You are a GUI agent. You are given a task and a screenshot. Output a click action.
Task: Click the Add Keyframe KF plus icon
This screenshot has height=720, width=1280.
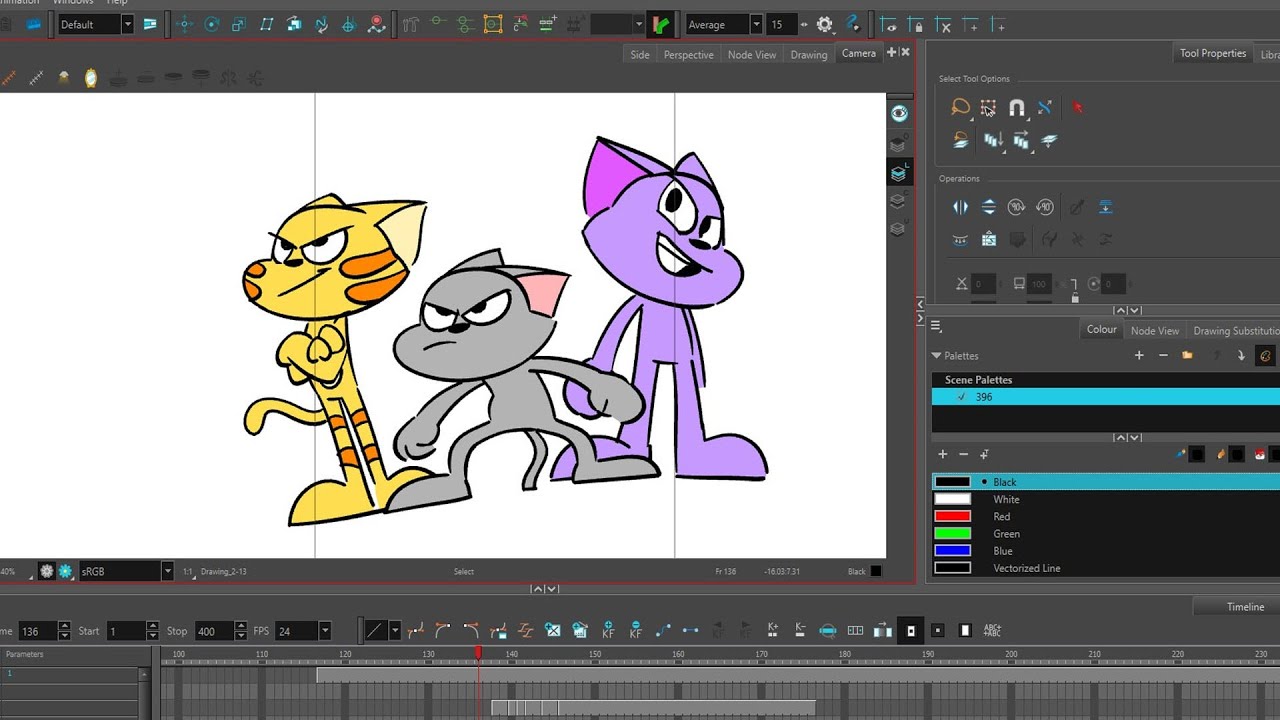pos(608,631)
